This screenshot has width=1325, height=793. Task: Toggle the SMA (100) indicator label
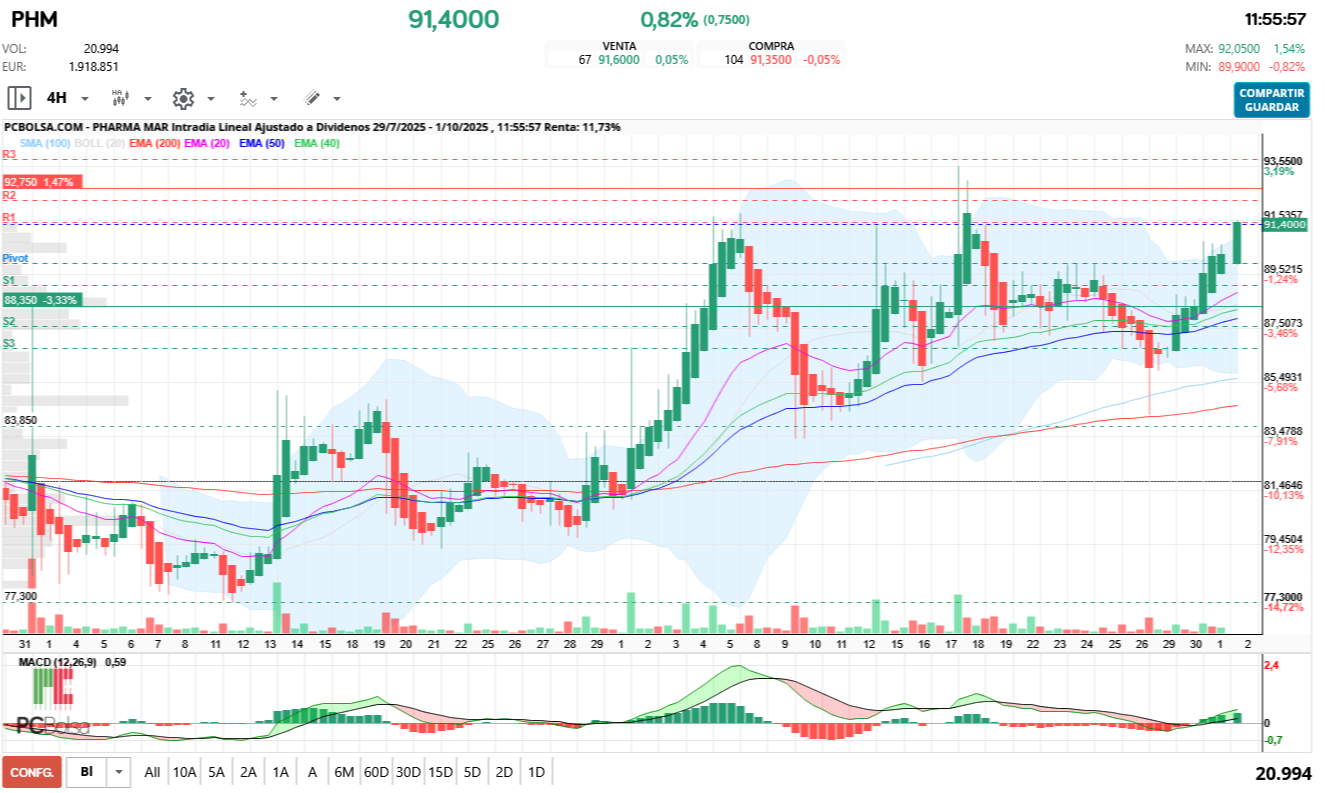click(x=42, y=143)
